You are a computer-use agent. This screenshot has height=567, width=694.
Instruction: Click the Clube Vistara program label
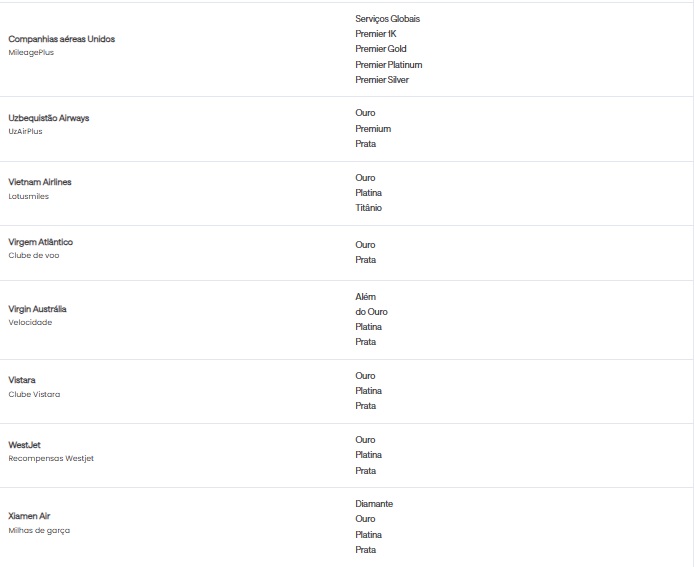pyautogui.click(x=34, y=394)
